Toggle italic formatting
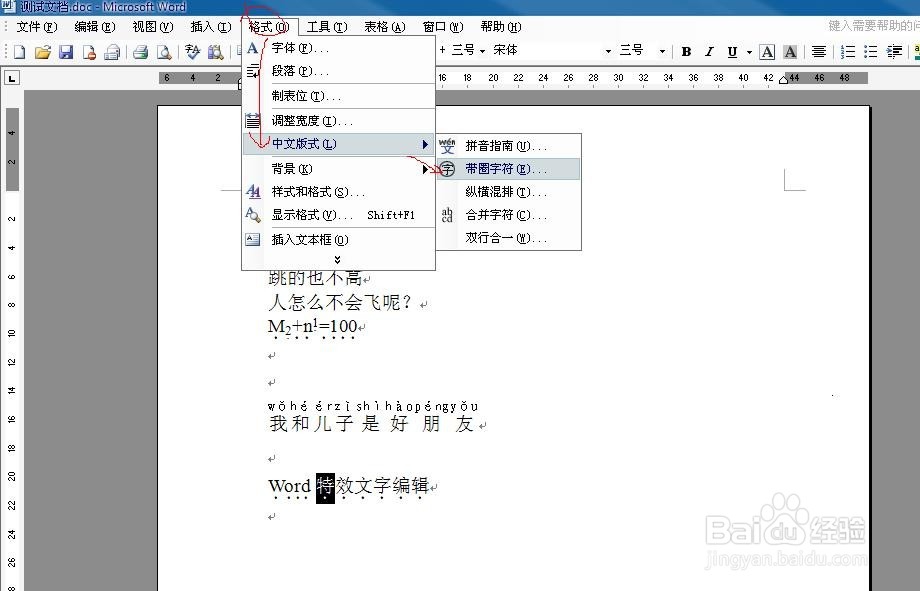The width and height of the screenshot is (920, 591). pos(709,52)
